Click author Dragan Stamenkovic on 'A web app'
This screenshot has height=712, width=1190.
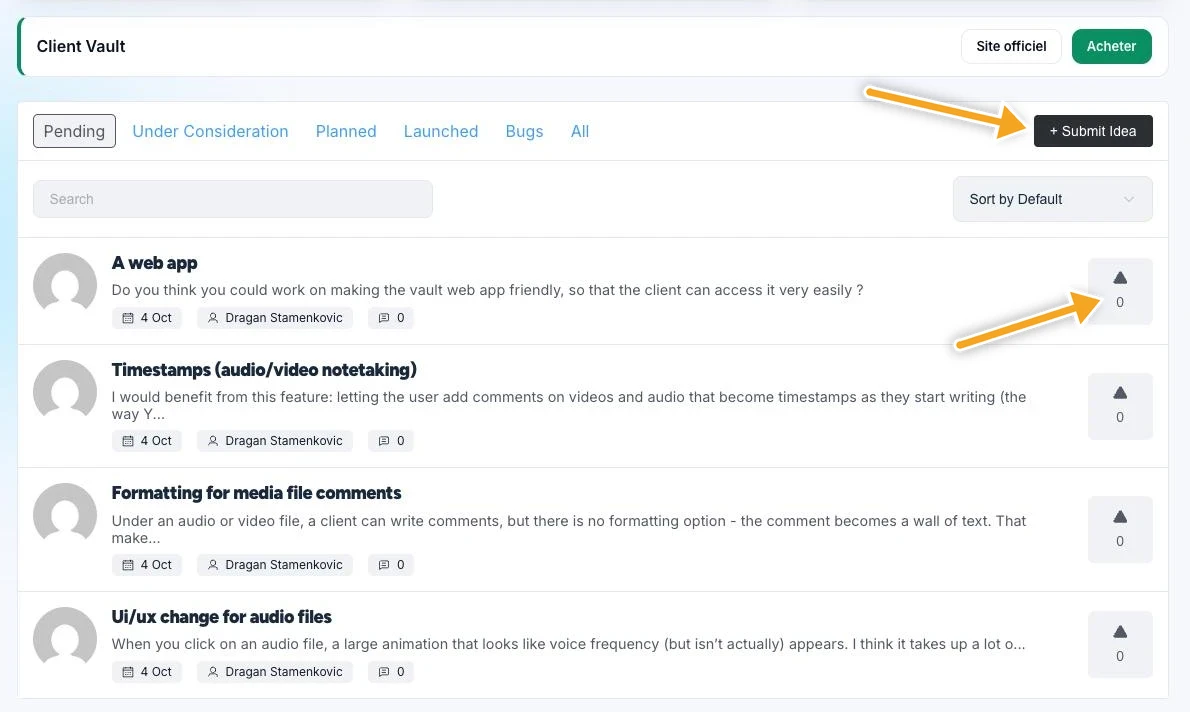tap(275, 318)
